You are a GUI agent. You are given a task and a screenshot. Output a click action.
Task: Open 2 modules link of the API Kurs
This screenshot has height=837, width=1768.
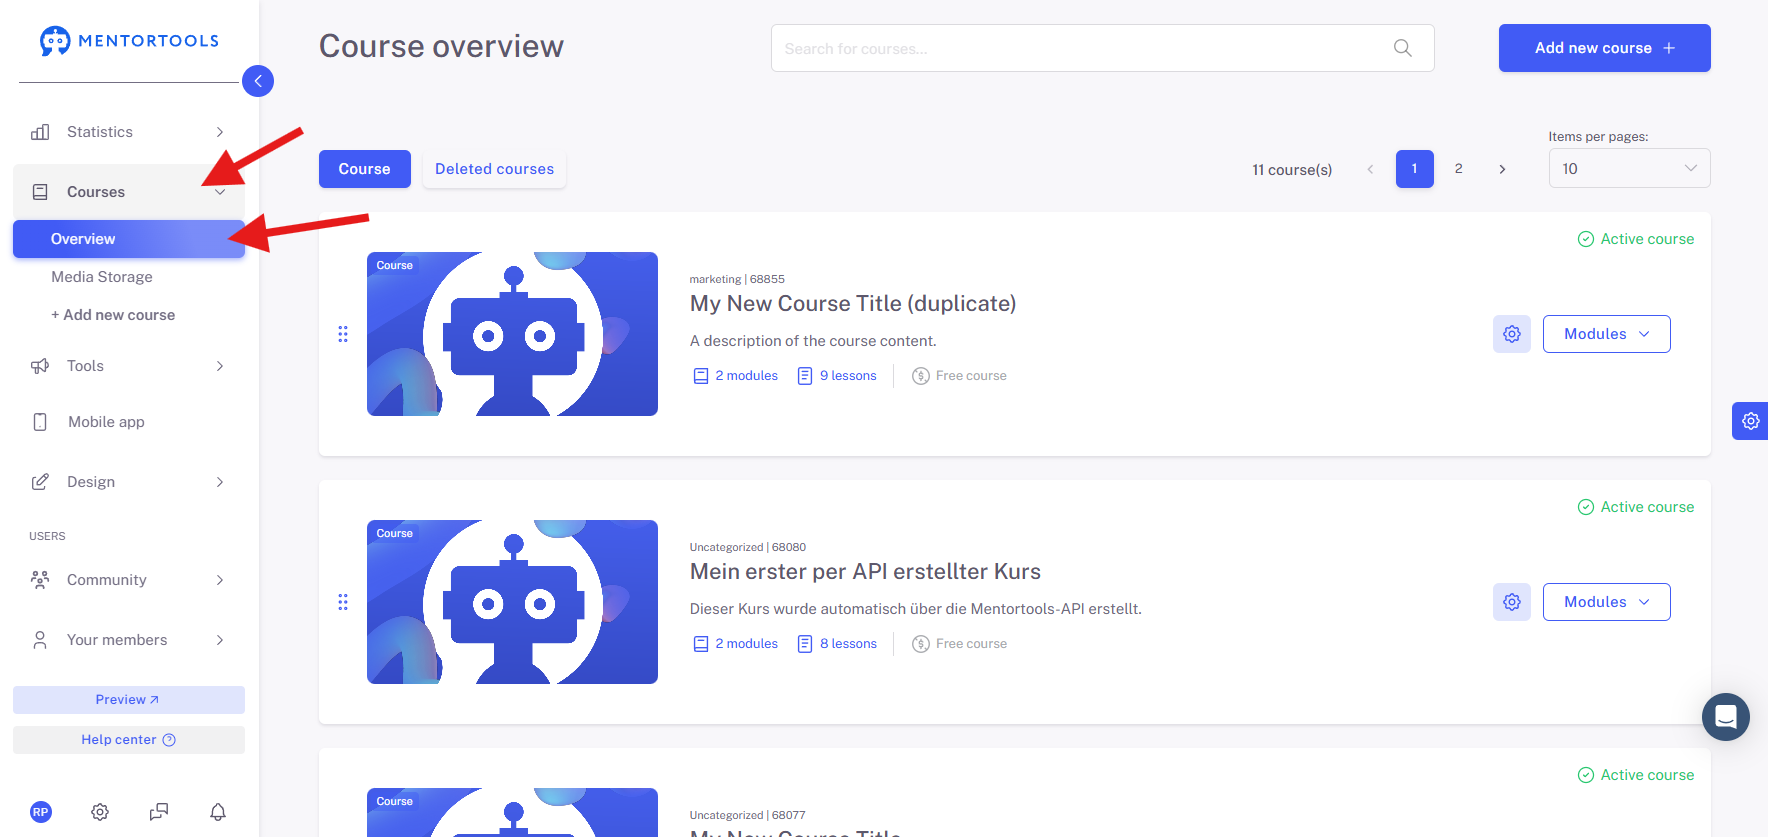coord(735,644)
